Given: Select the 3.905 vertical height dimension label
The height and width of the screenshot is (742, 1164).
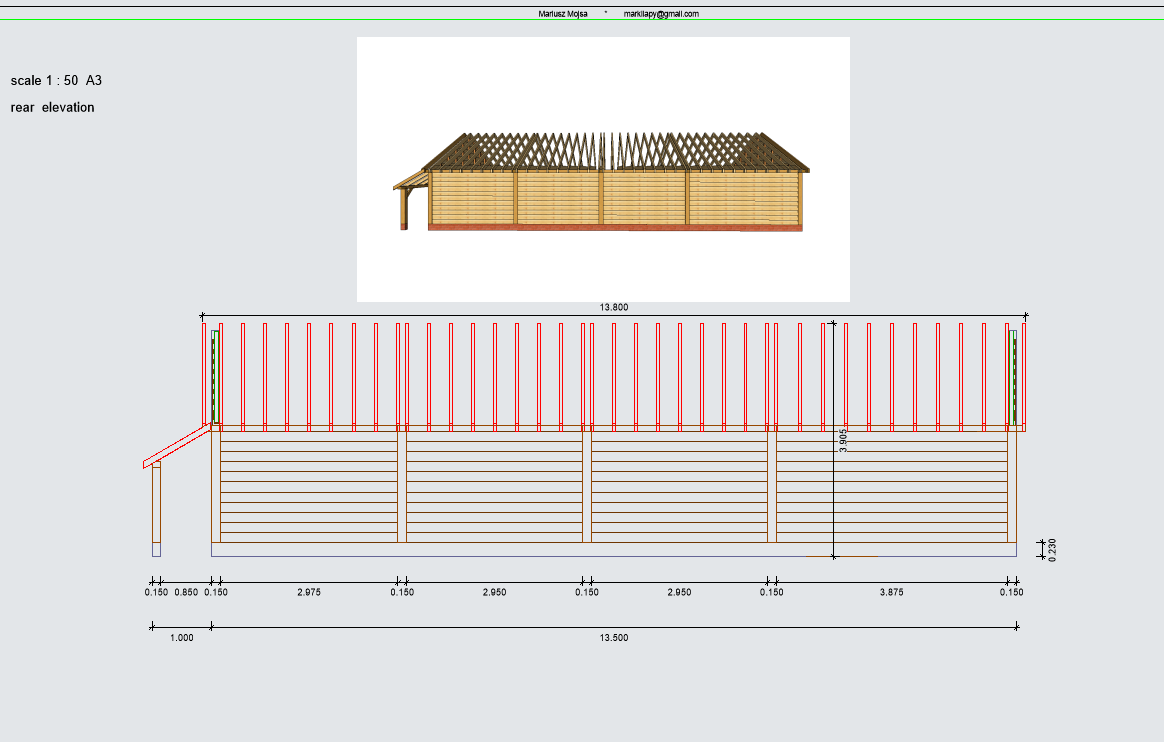Looking at the screenshot, I should click(x=843, y=441).
